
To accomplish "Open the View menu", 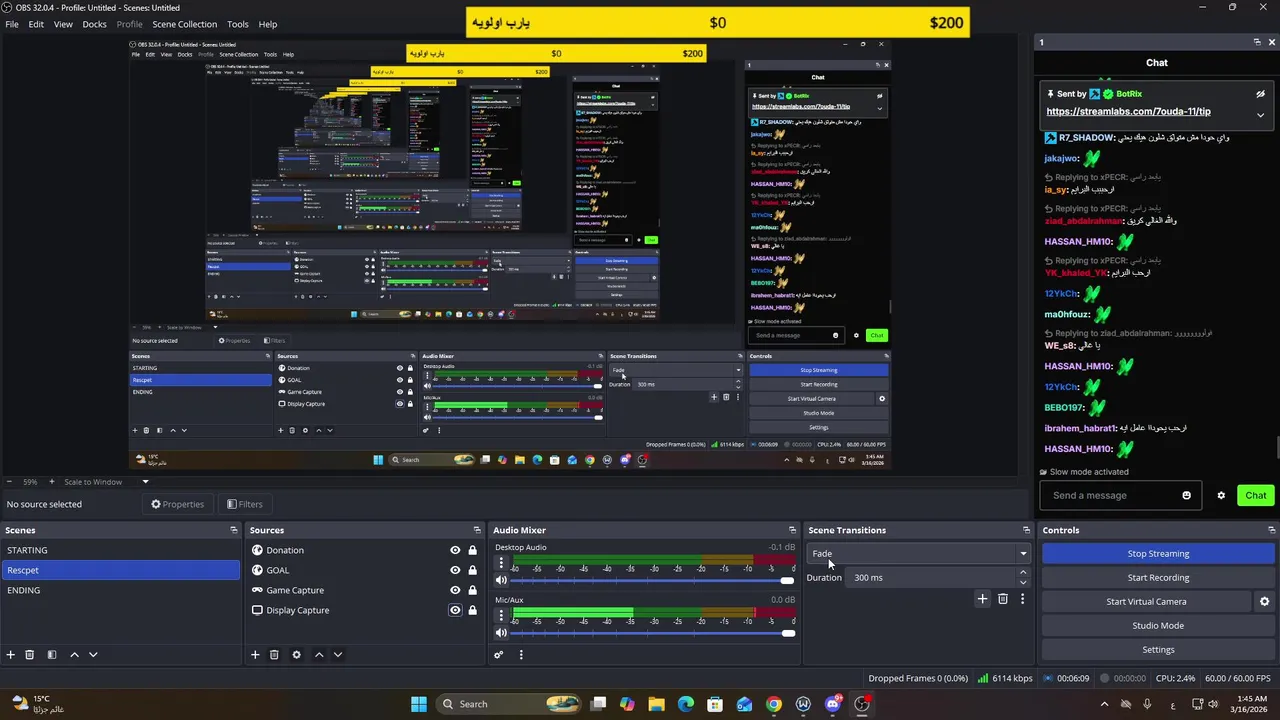I will (63, 24).
